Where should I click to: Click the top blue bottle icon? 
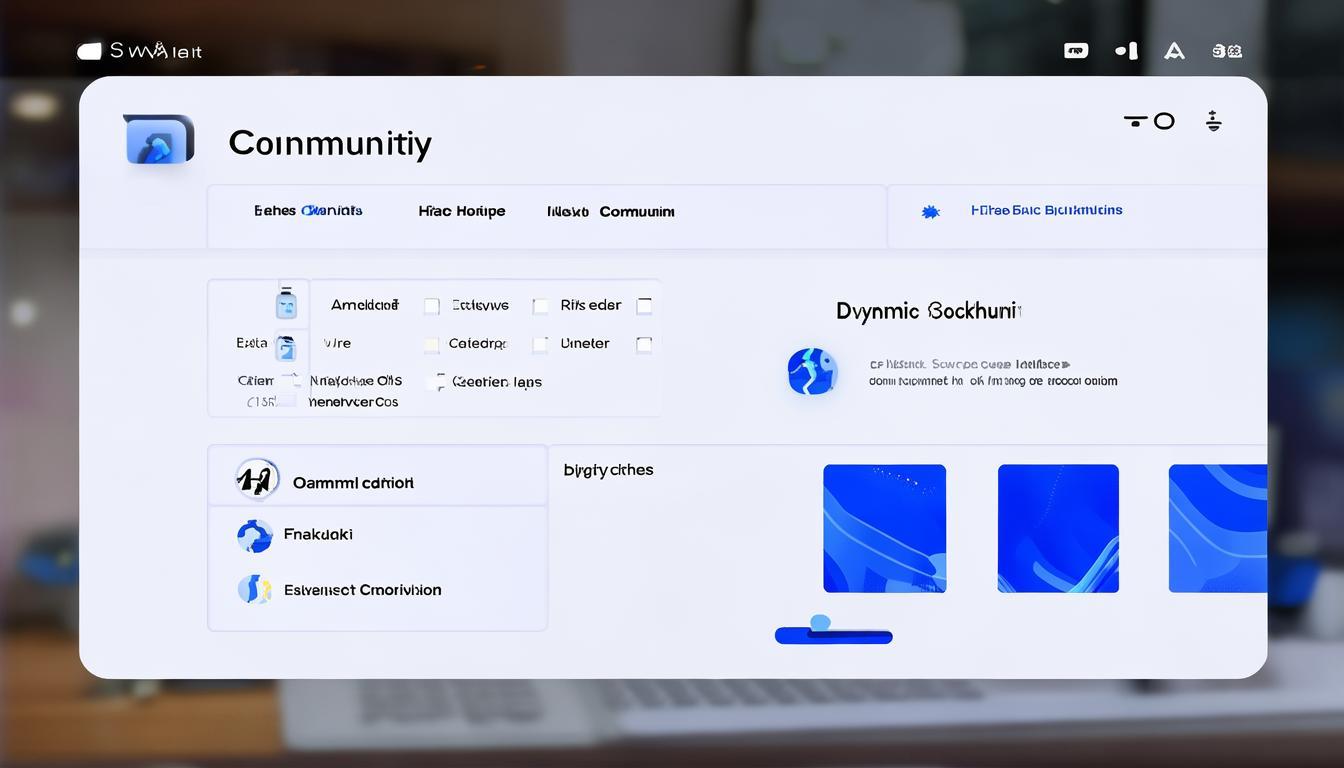[286, 303]
